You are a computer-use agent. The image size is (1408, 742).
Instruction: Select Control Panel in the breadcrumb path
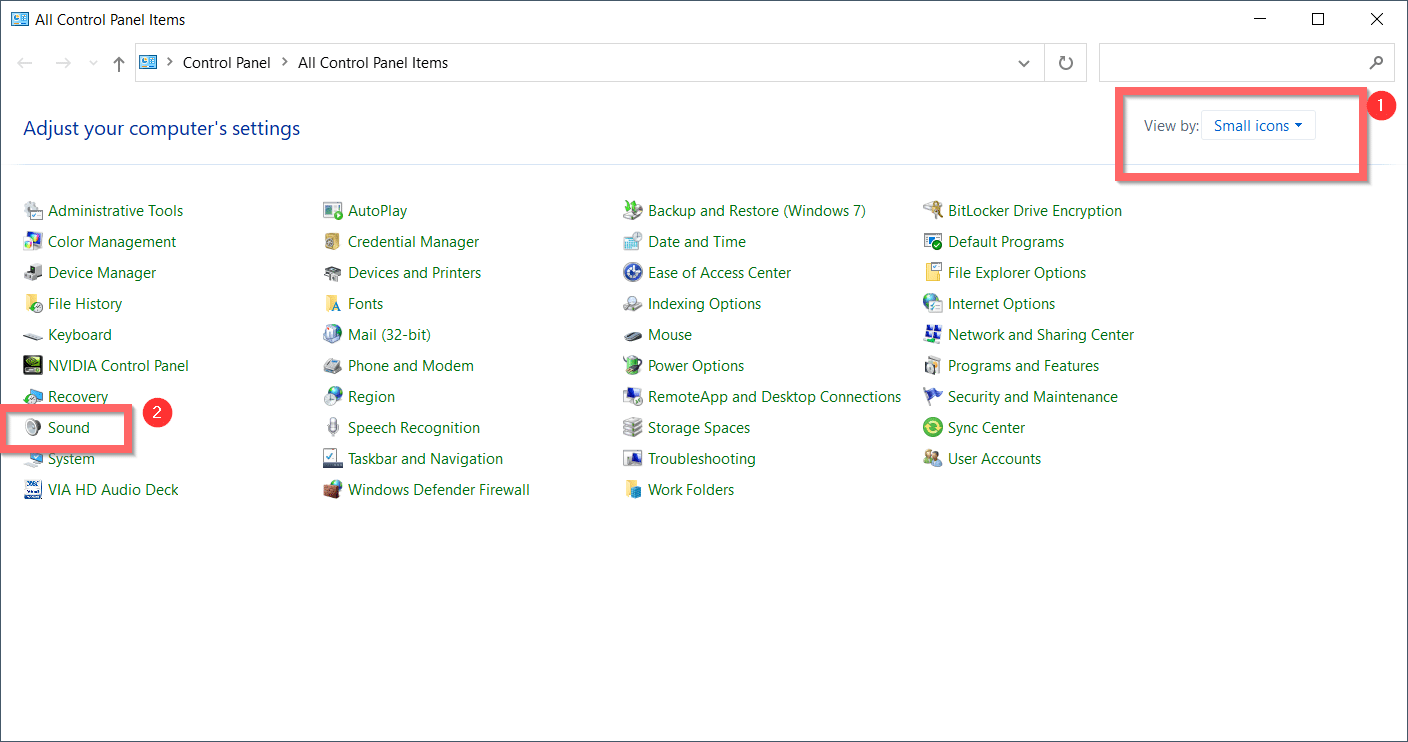(227, 63)
